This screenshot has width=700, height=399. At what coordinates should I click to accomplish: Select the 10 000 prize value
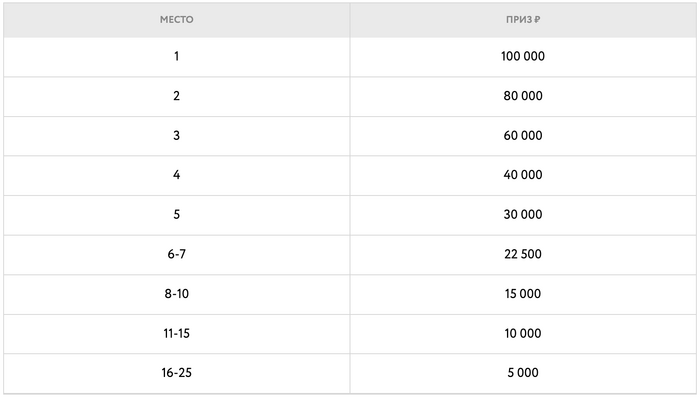[523, 333]
